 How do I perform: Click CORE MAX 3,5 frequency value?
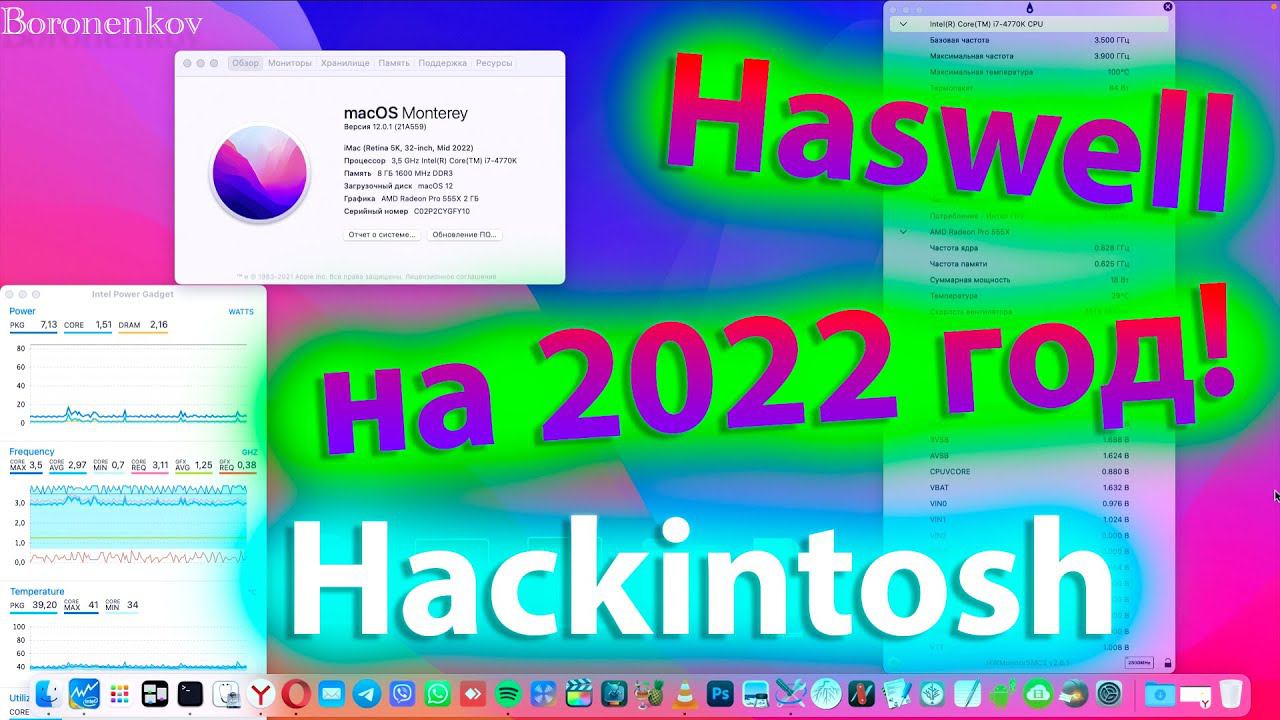point(27,465)
